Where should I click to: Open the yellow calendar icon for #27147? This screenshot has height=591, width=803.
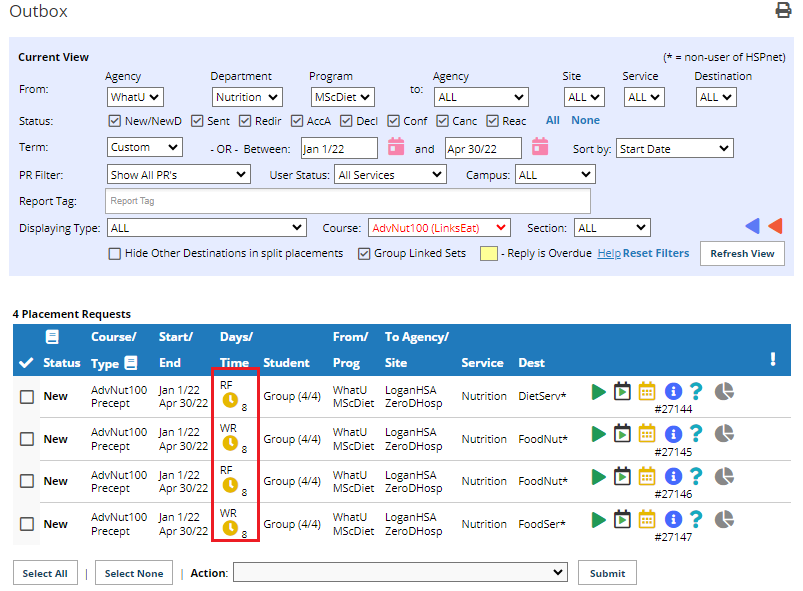pyautogui.click(x=647, y=520)
